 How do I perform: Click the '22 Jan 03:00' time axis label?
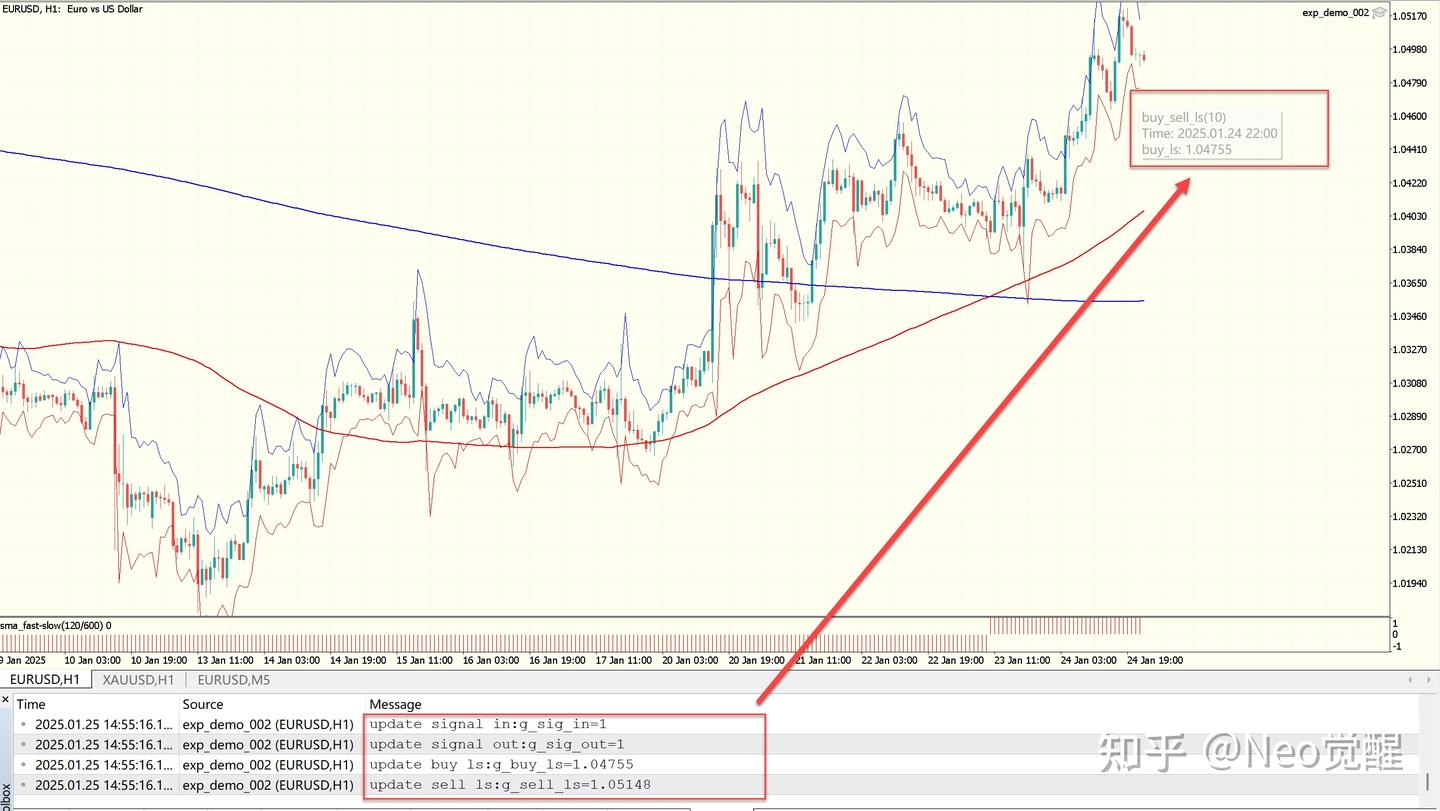(x=889, y=660)
